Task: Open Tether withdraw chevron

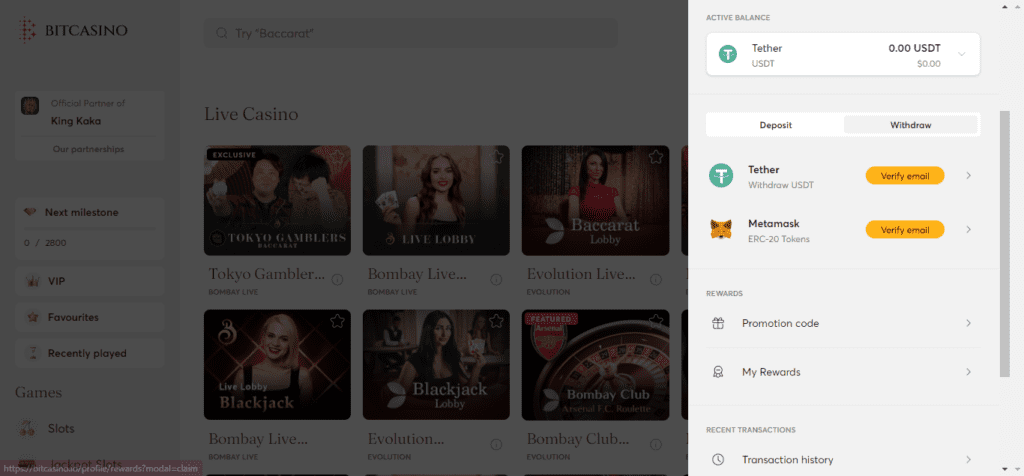Action: click(968, 176)
